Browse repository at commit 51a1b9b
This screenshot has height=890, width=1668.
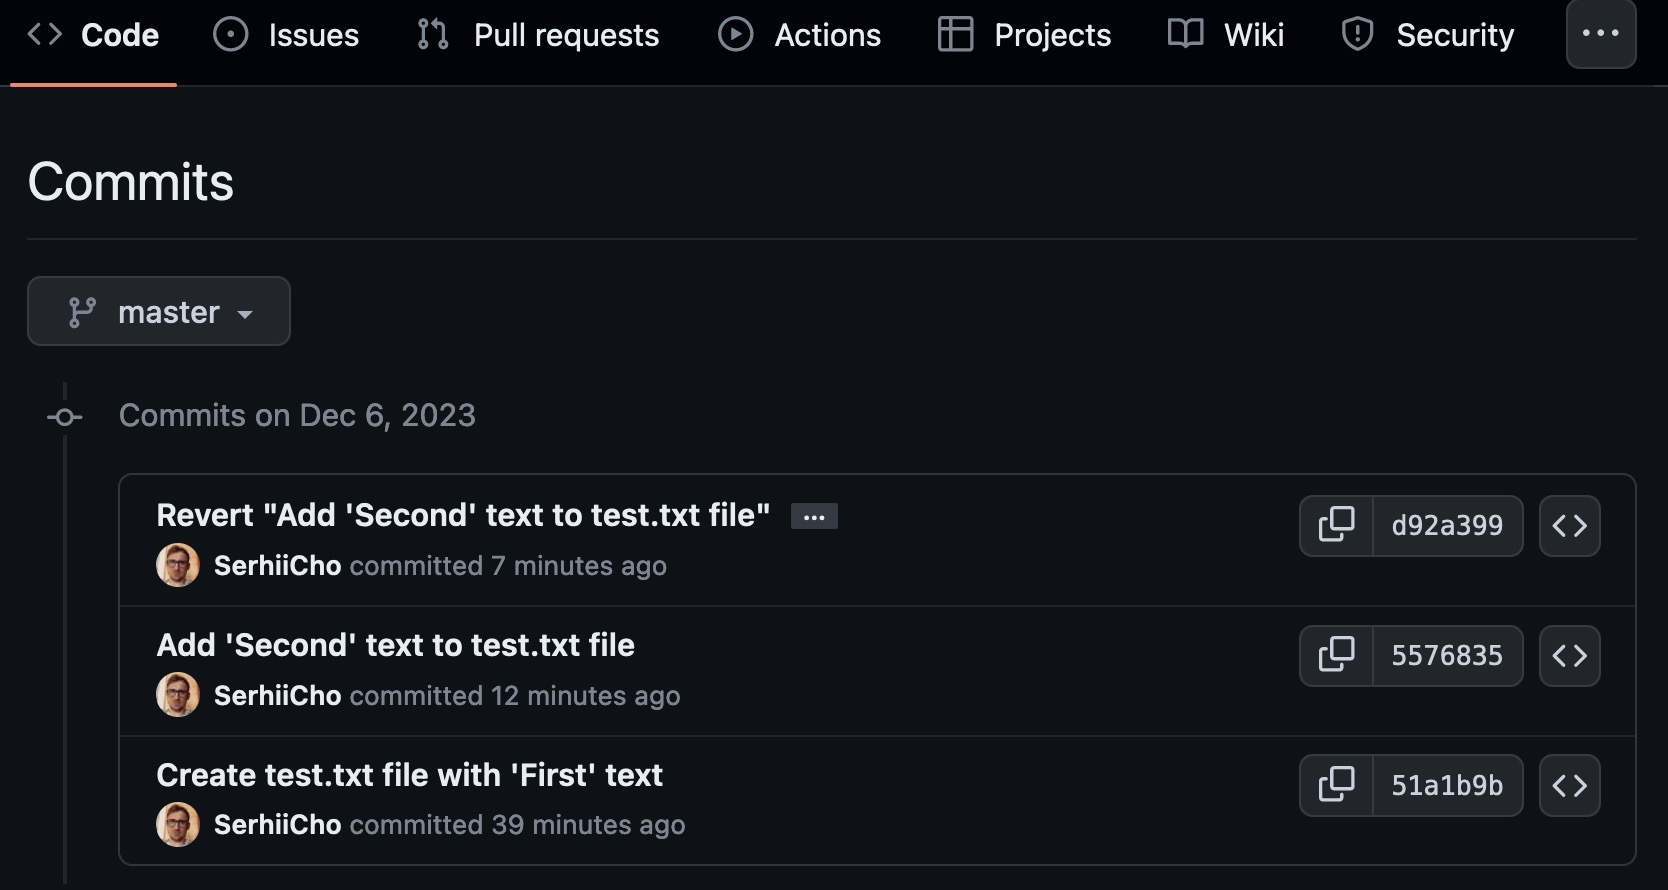(1570, 786)
